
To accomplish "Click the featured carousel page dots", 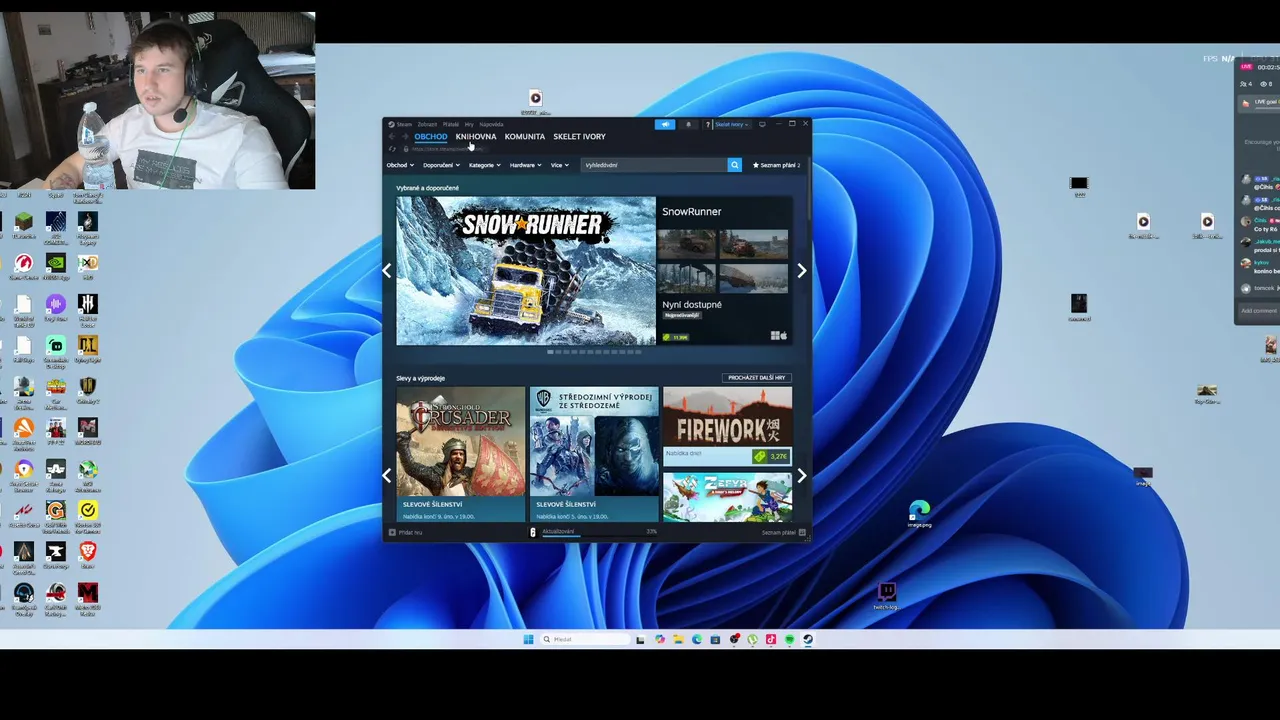I will pos(594,352).
